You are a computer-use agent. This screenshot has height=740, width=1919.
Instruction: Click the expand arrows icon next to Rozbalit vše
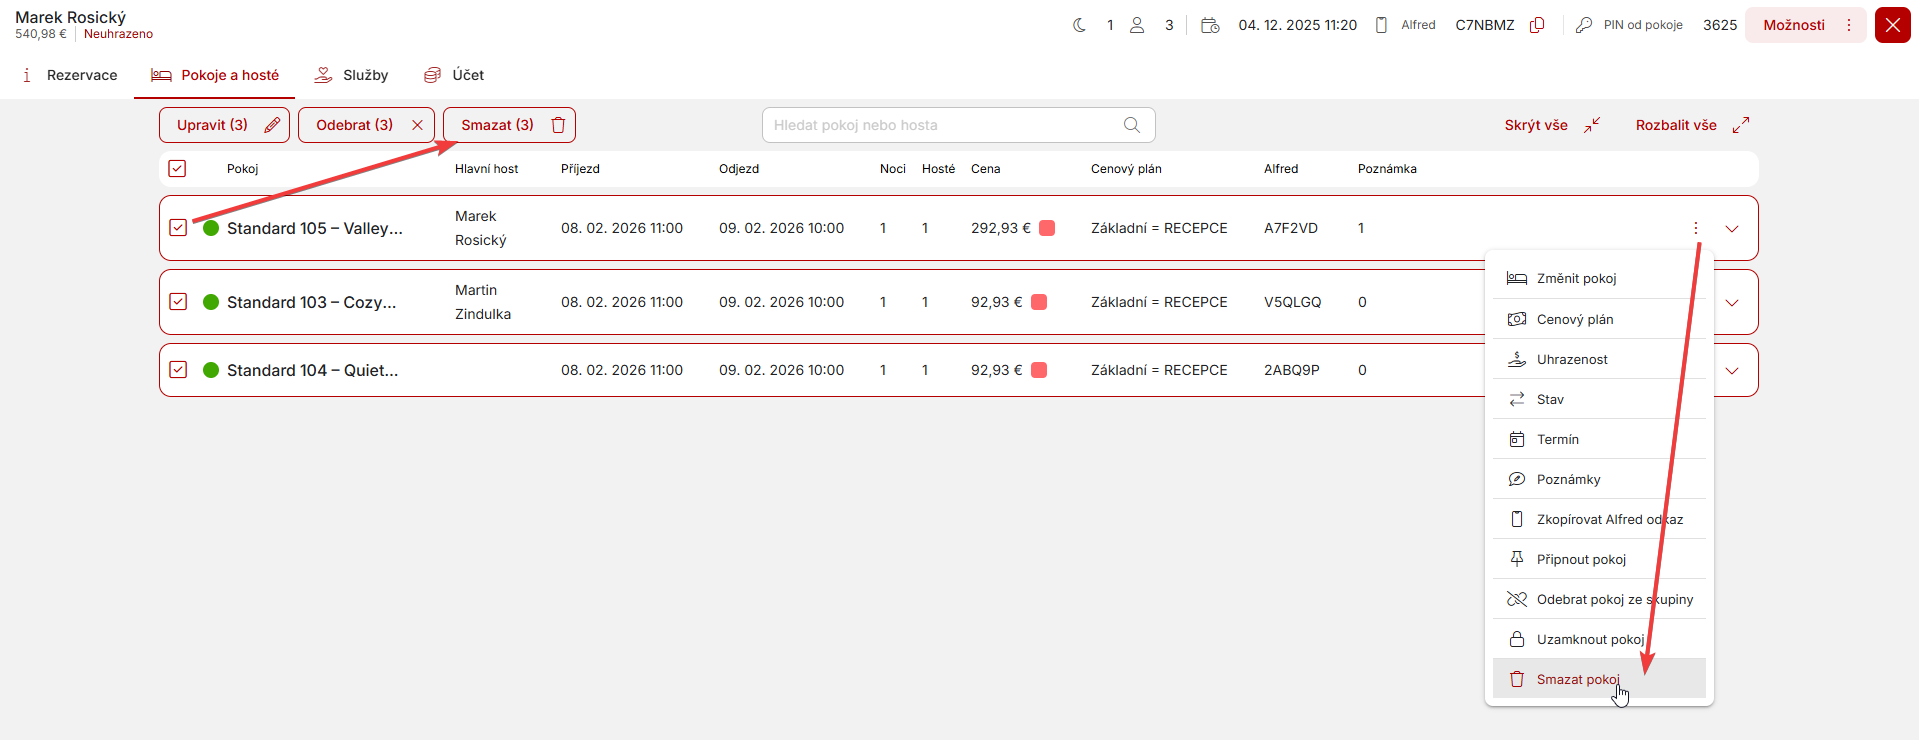point(1741,125)
